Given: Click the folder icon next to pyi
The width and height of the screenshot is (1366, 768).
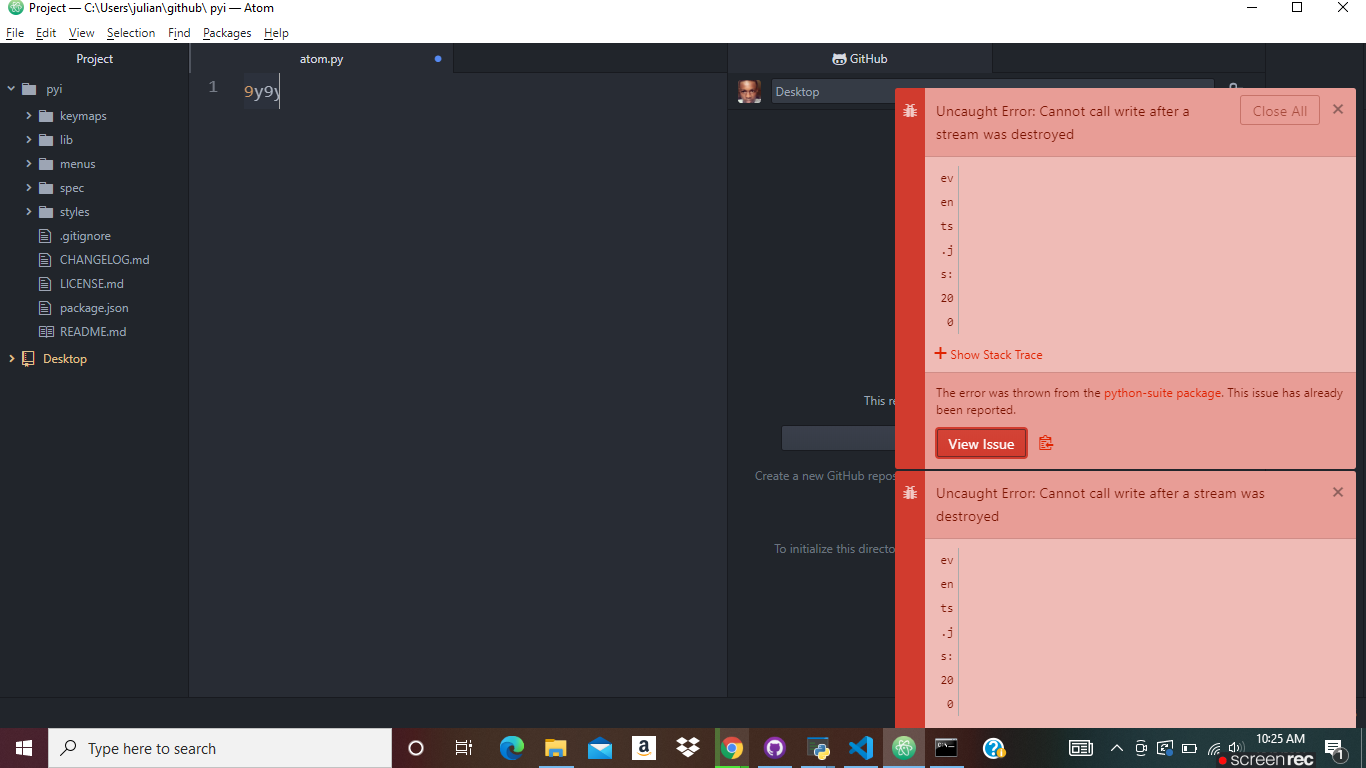Looking at the screenshot, I should 29,89.
